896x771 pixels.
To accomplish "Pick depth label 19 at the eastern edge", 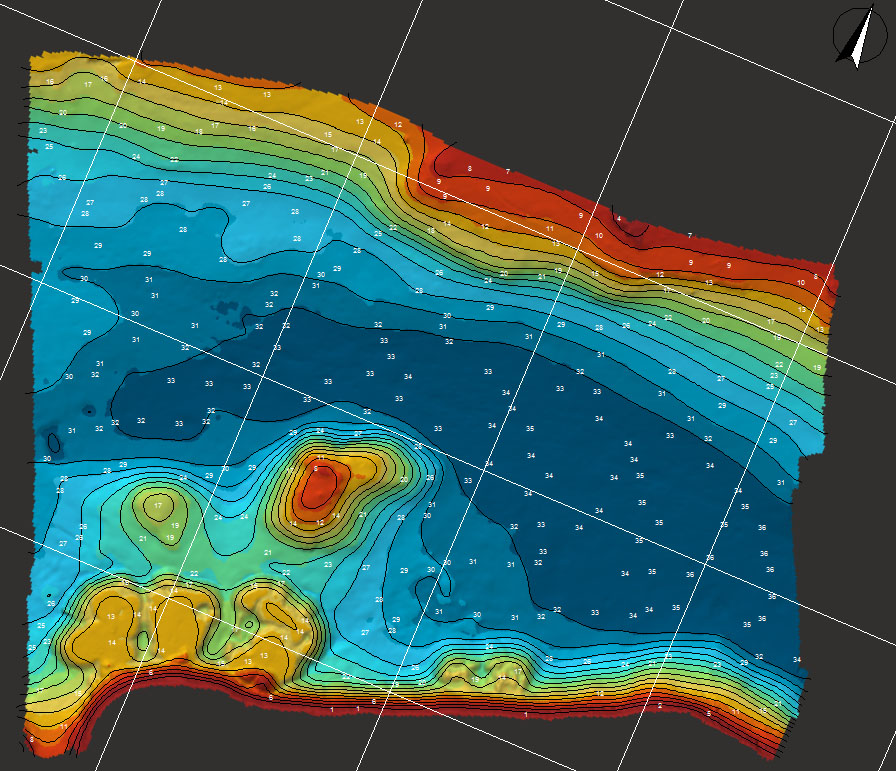I will [x=817, y=368].
